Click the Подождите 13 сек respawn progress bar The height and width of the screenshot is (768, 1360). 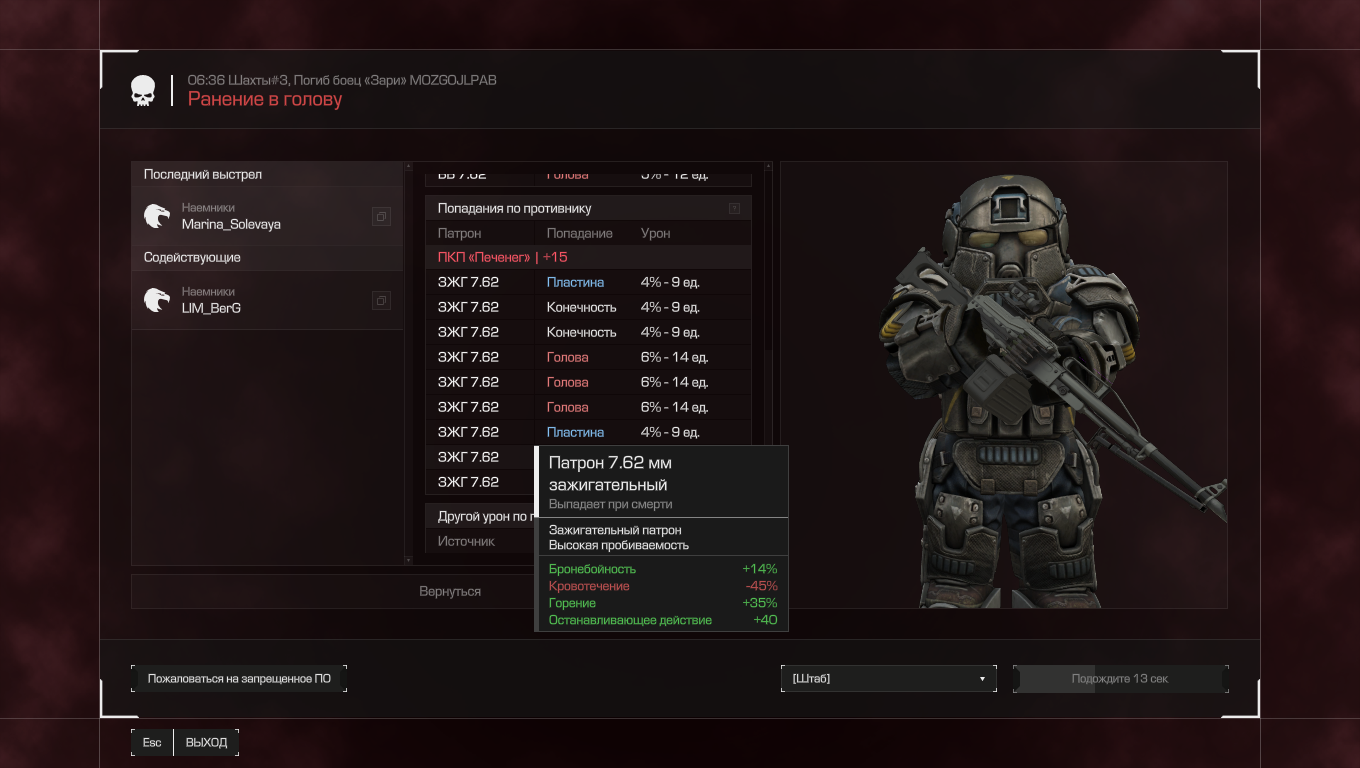coord(1120,679)
